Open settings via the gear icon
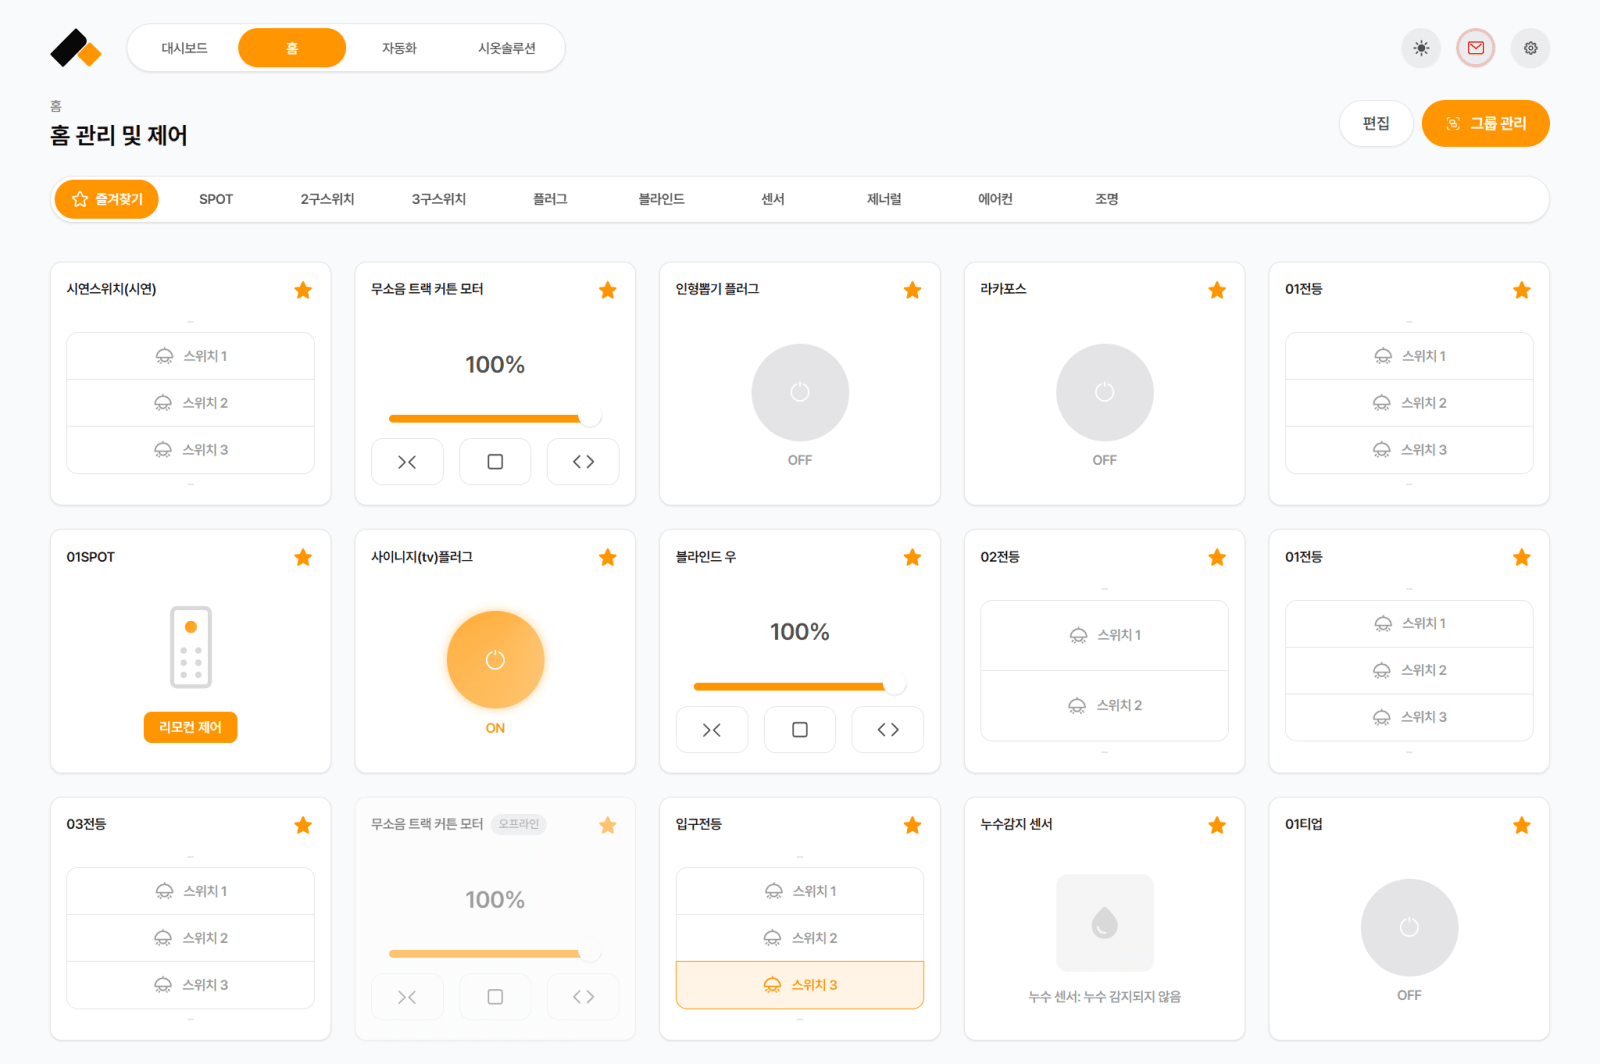This screenshot has width=1600, height=1064. [x=1530, y=48]
